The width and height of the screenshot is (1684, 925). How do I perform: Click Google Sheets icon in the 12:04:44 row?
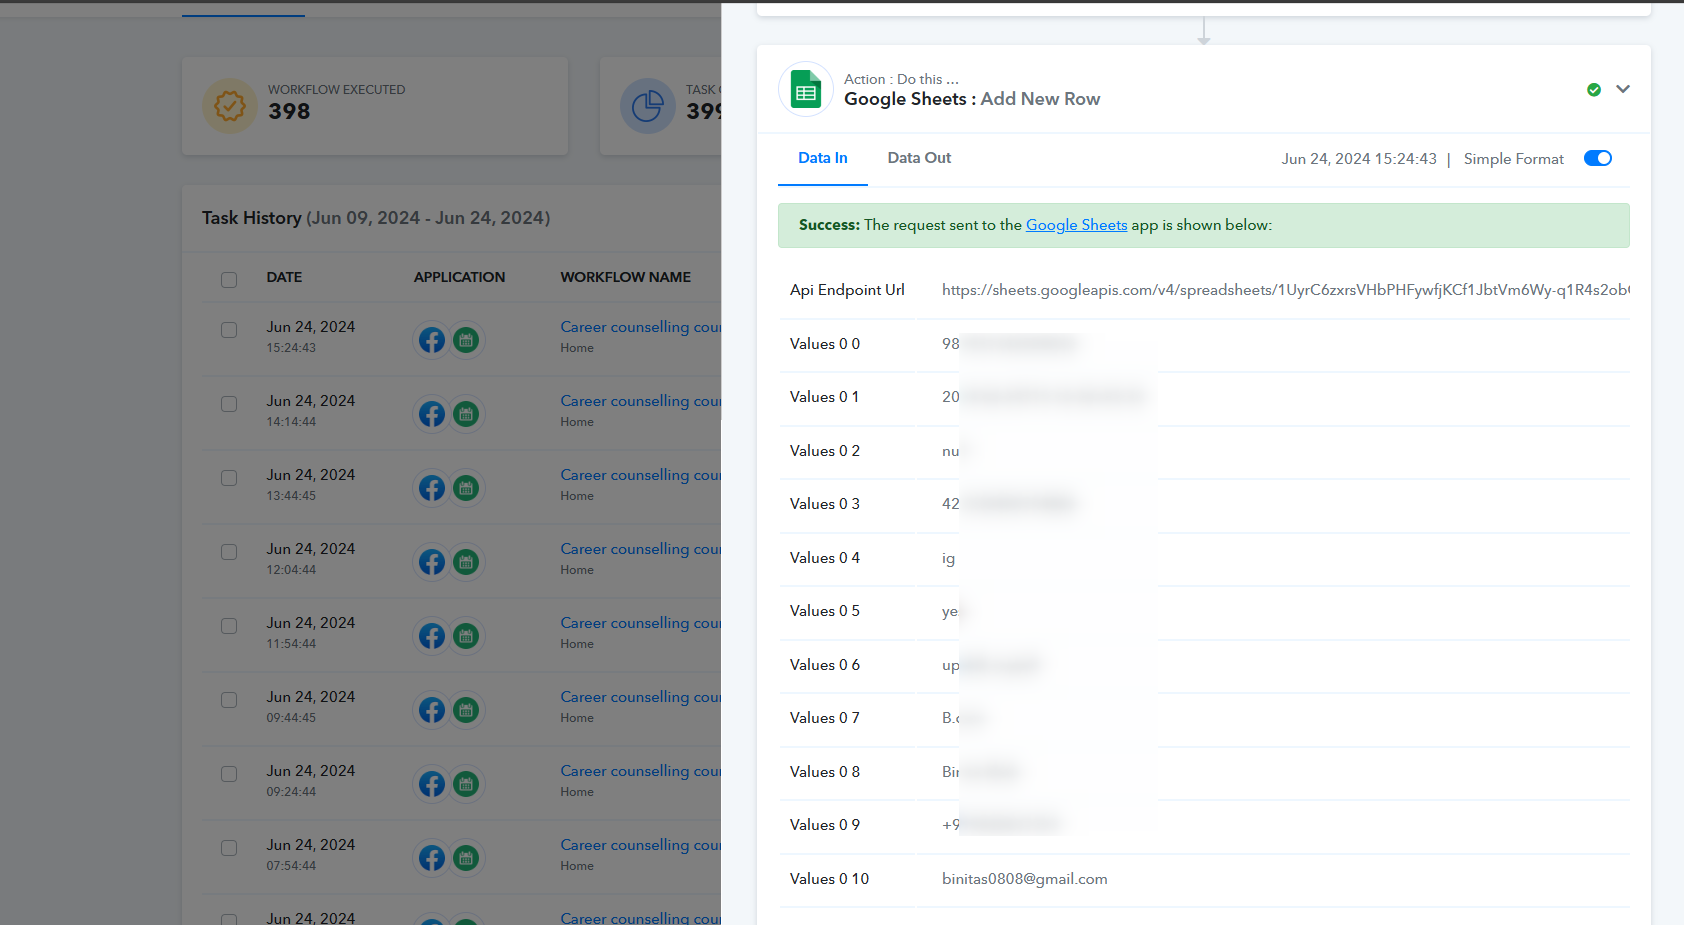point(466,562)
